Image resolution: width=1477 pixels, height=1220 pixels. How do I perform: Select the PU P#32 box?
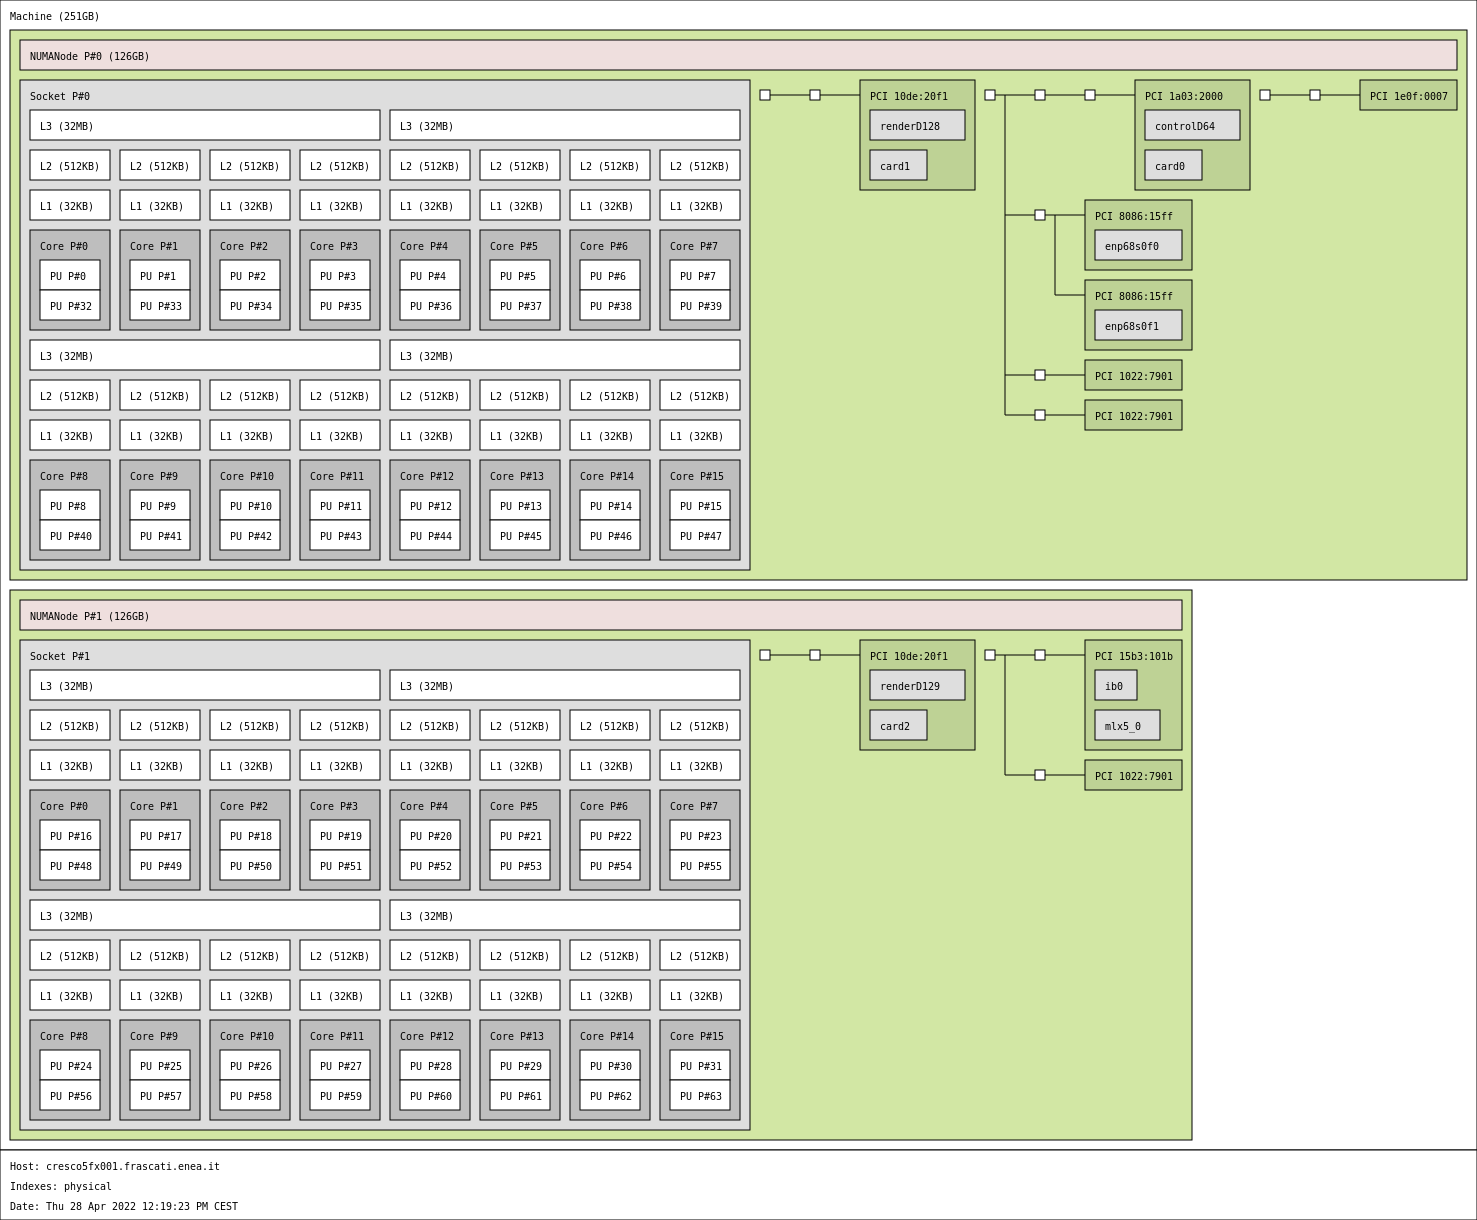click(70, 305)
